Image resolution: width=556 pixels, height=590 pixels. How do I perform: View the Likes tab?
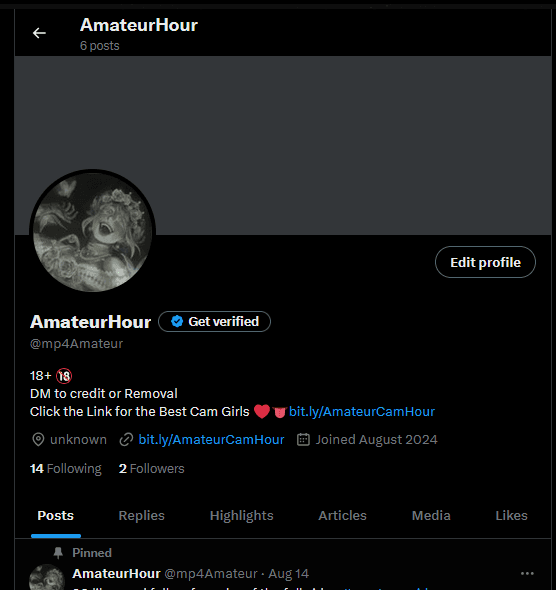(511, 515)
